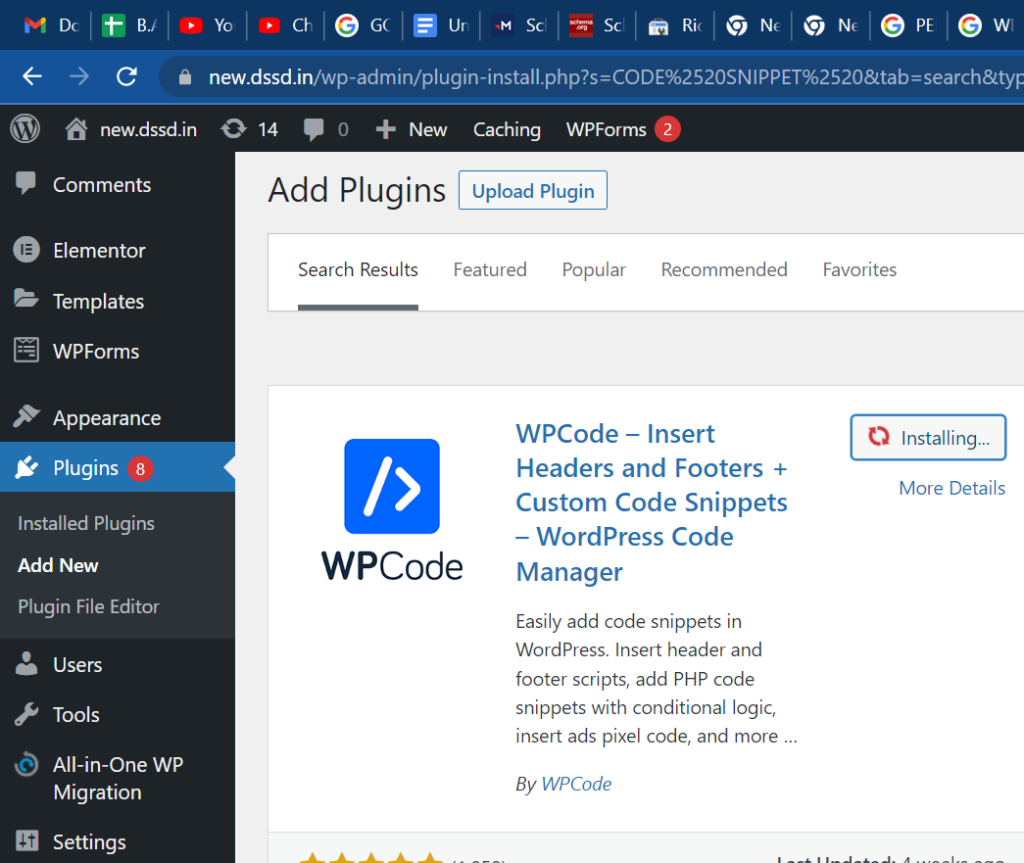Click the Elementor sidebar icon
The image size is (1024, 863).
pos(26,250)
